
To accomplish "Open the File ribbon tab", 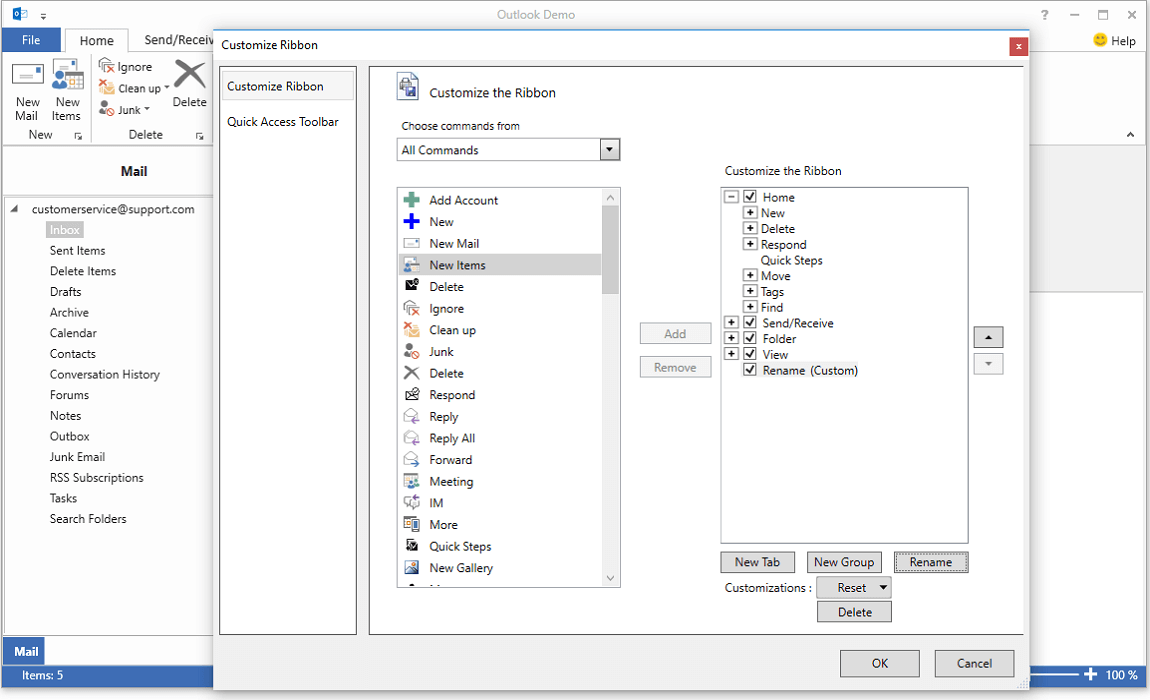I will 31,40.
